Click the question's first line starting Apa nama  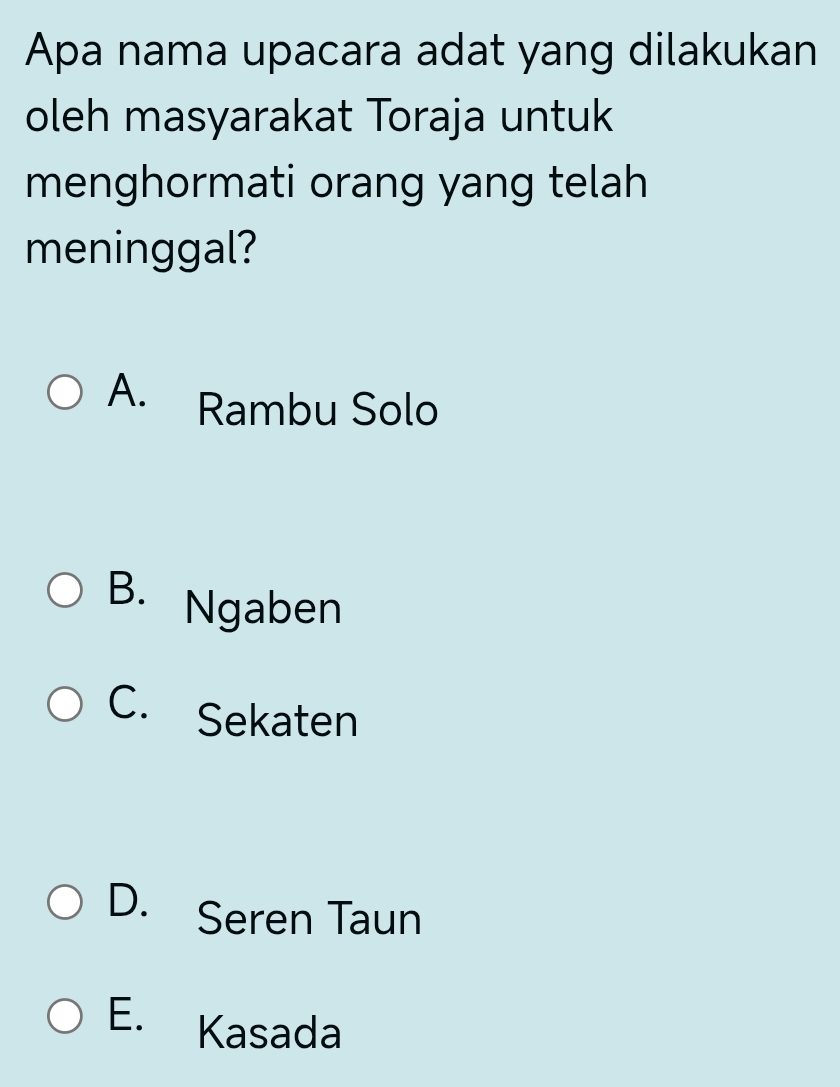coord(421,52)
